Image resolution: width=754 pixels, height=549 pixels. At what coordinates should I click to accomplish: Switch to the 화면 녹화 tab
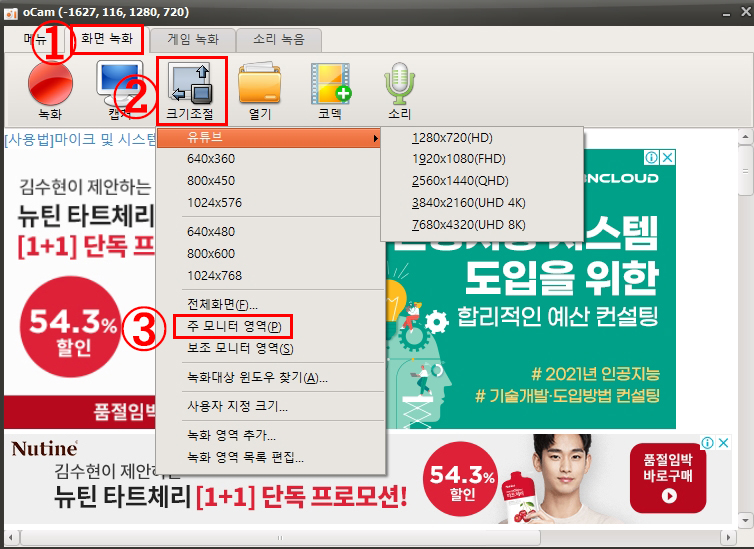point(107,39)
